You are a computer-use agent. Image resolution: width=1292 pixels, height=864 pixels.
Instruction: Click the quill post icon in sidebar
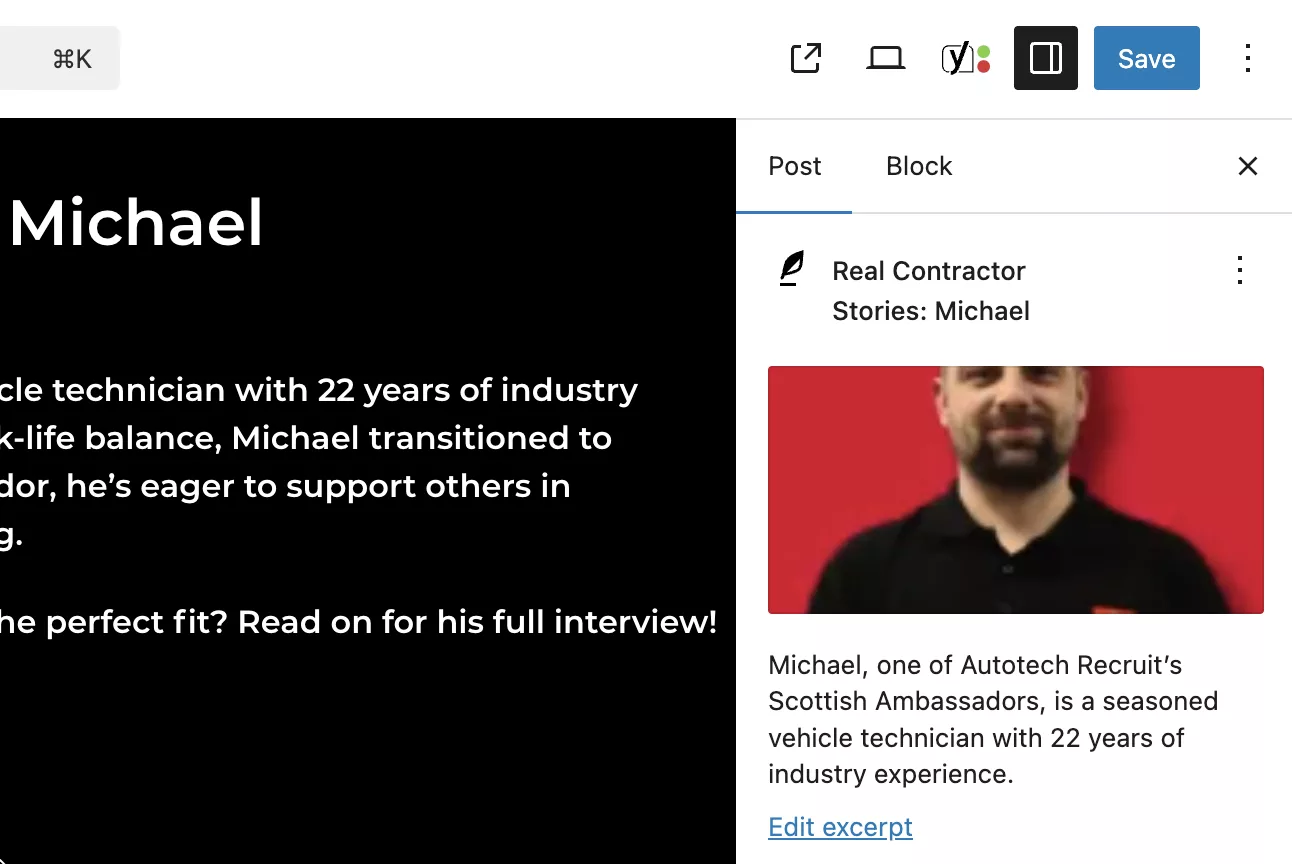point(791,270)
